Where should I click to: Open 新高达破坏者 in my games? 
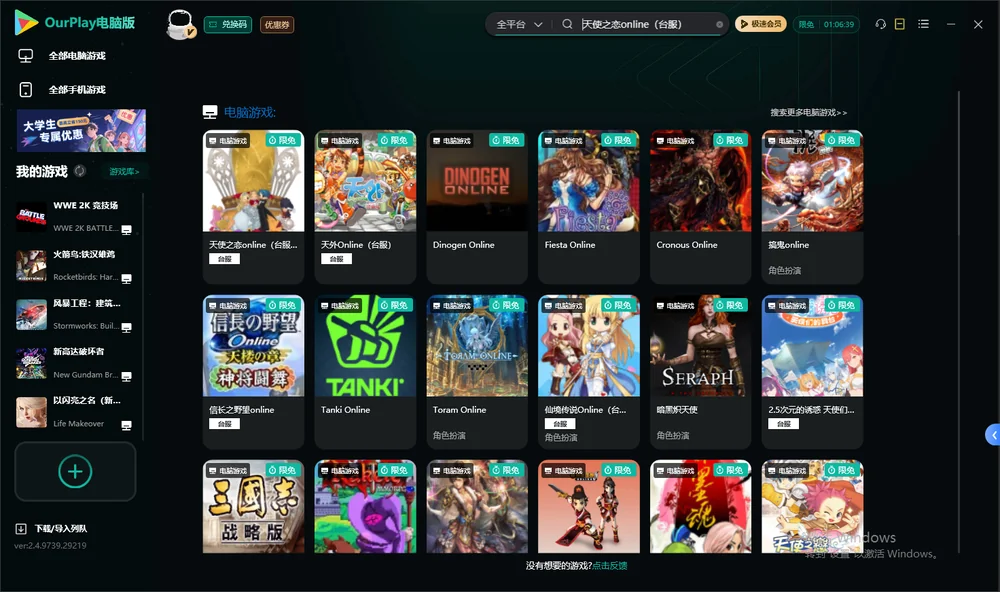pyautogui.click(x=75, y=363)
